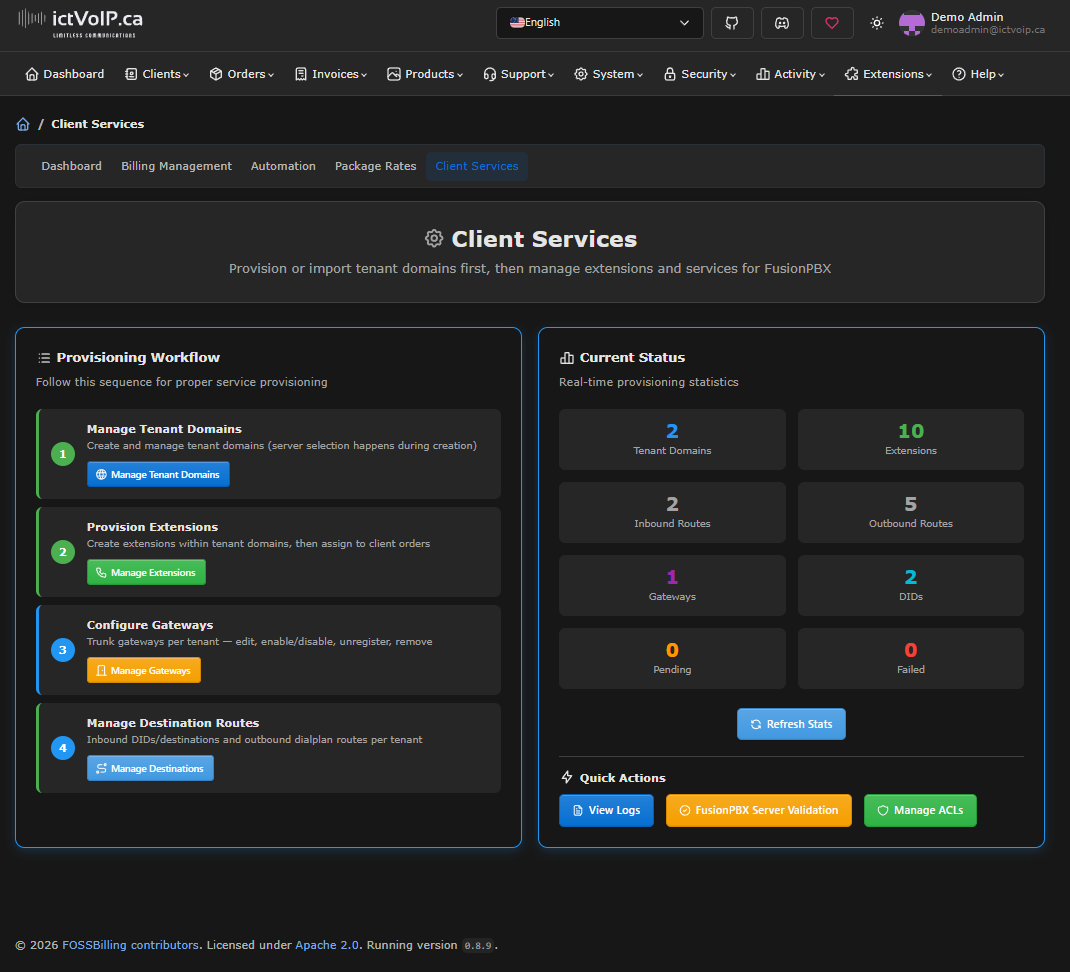Screen dimensions: 1070x972
Task: Expand the Security menu
Action: tap(700, 74)
